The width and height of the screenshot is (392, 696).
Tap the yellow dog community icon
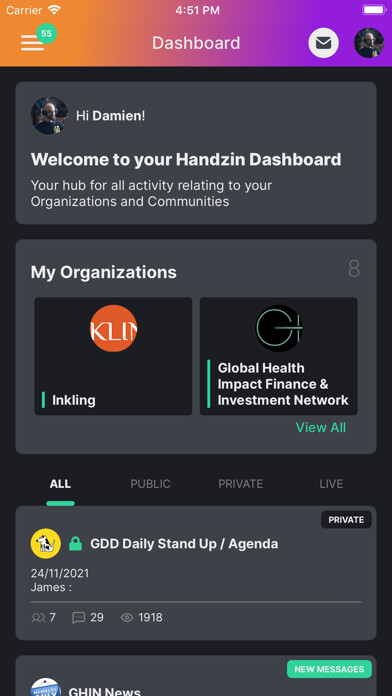point(46,543)
